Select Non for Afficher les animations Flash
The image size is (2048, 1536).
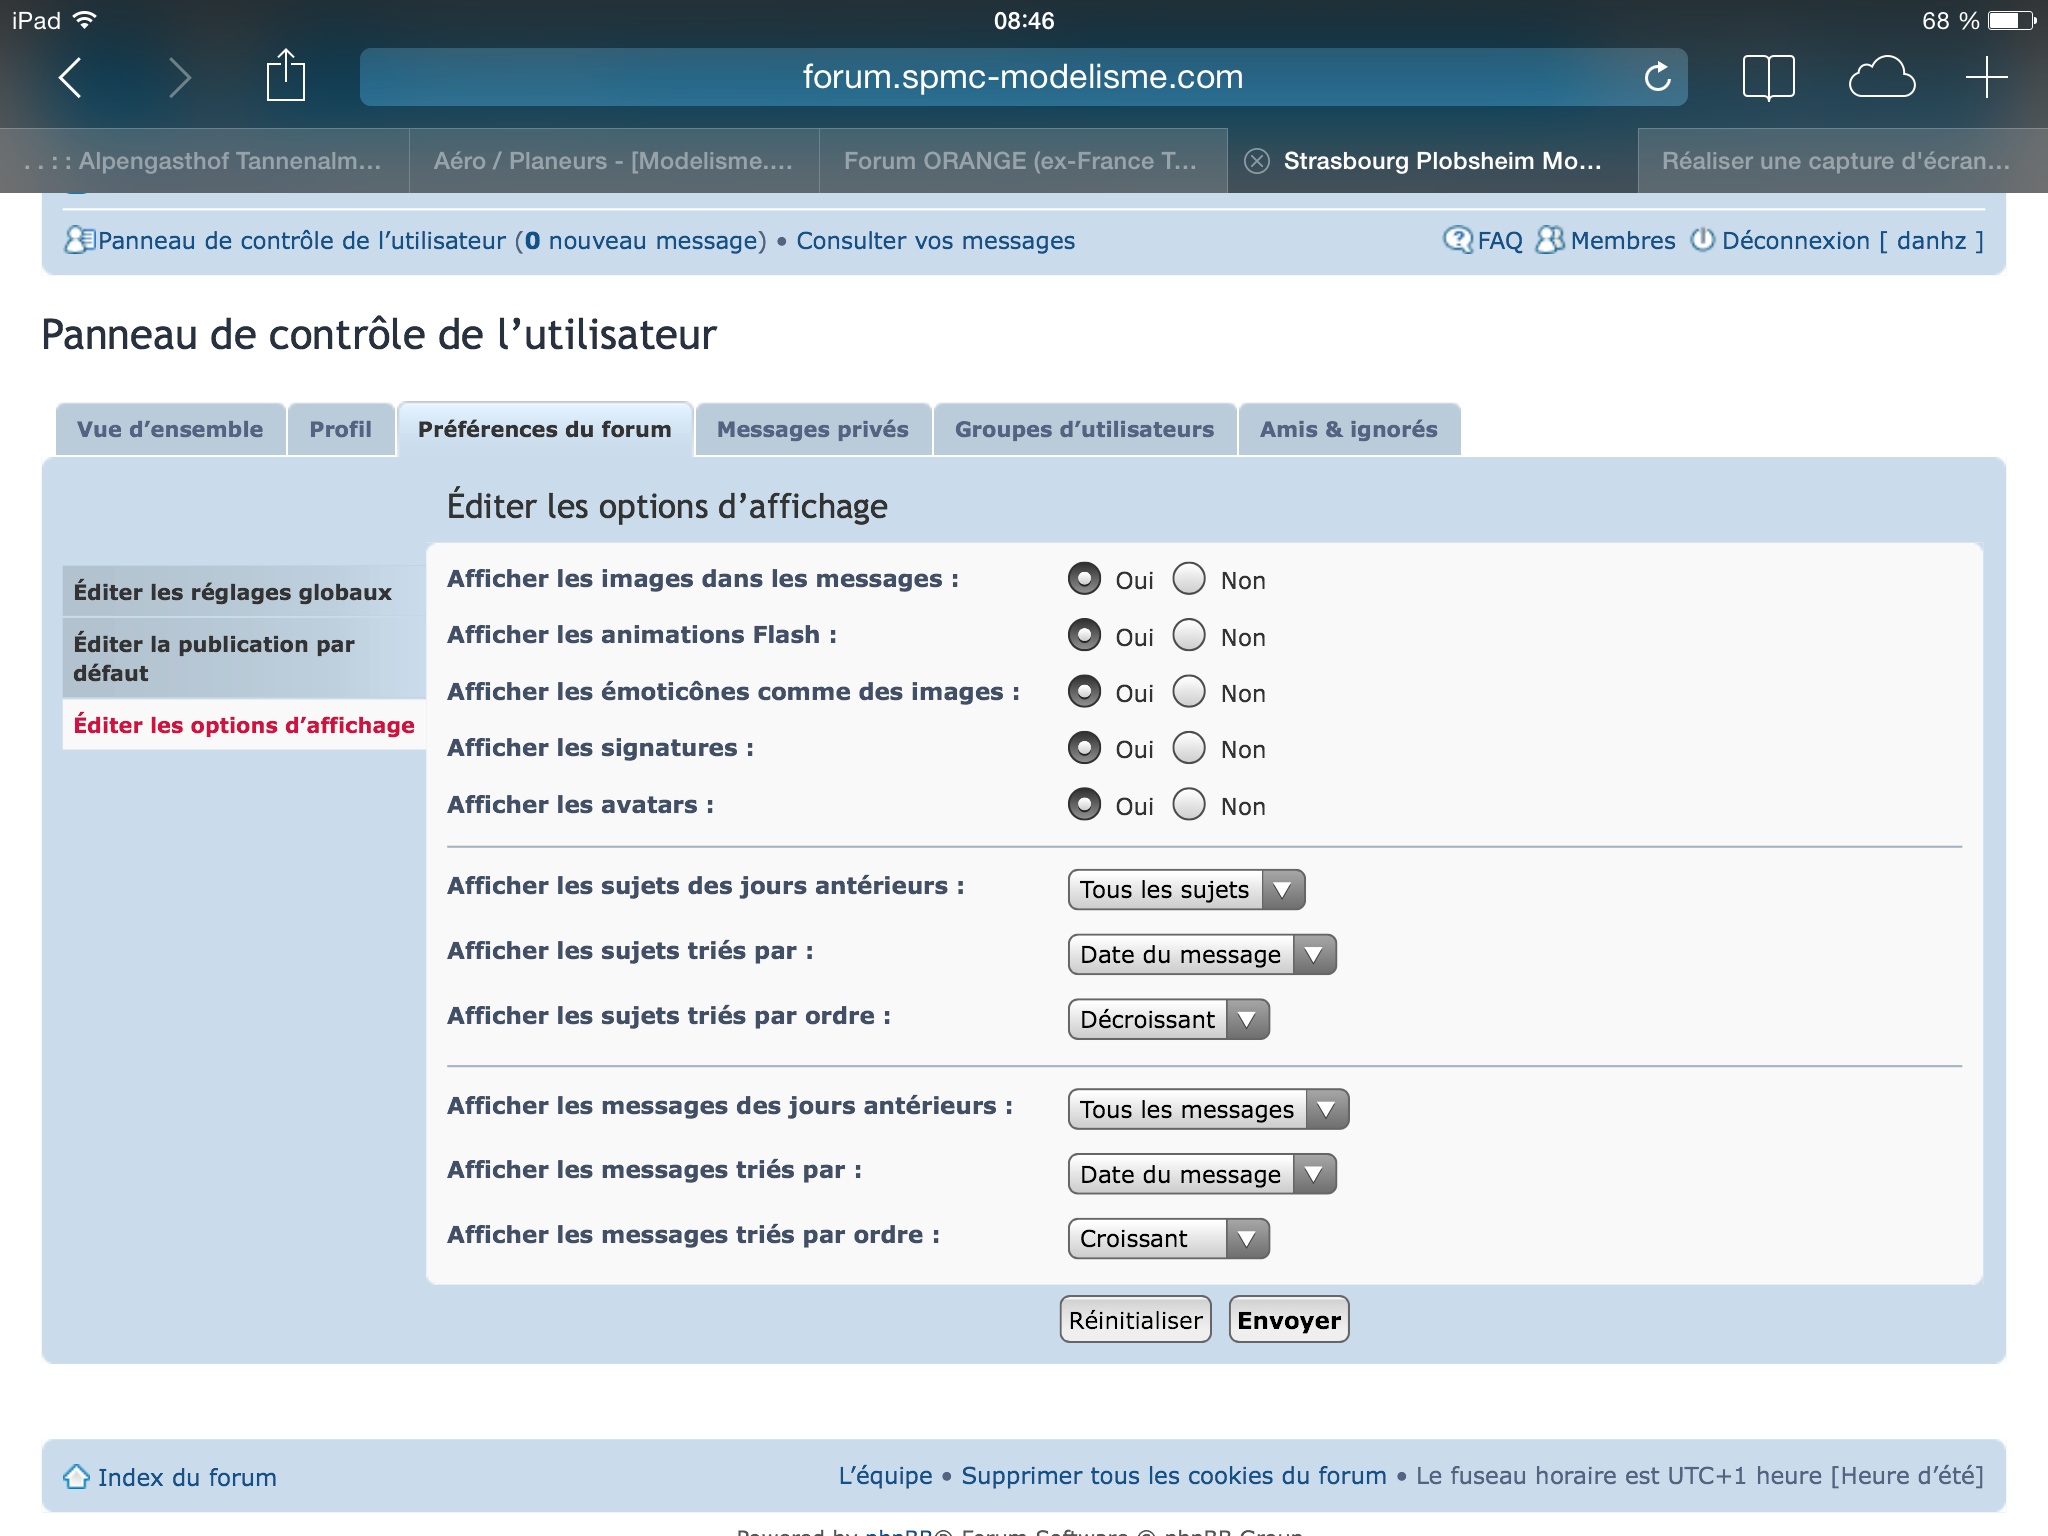(1189, 635)
